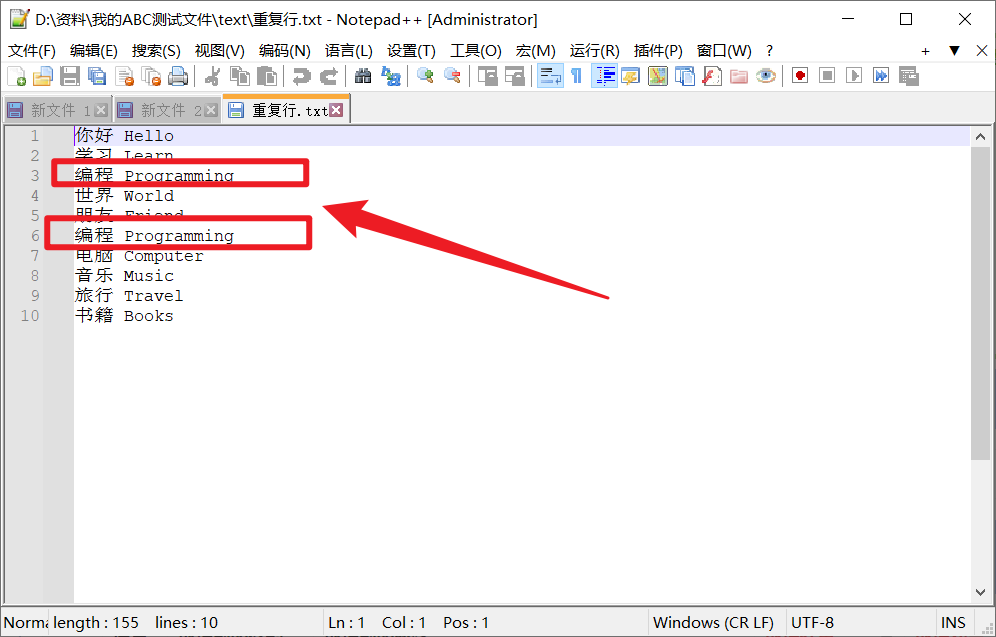Click the Redo arrow icon

coord(328,76)
